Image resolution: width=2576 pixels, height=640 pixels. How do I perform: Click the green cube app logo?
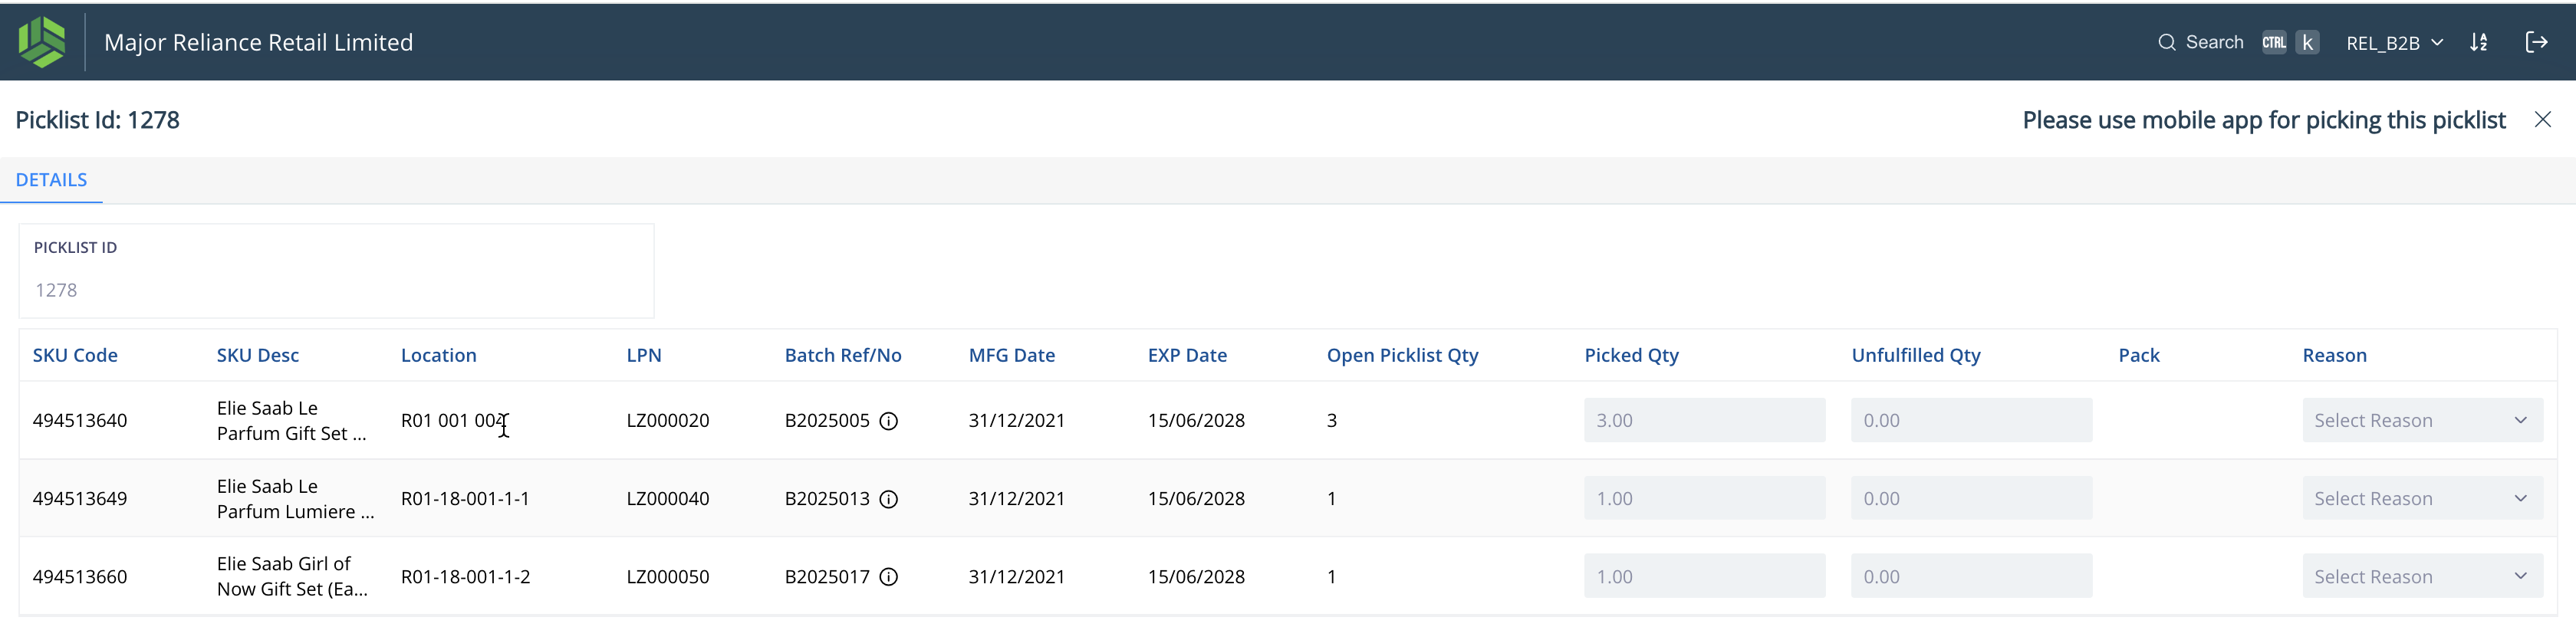coord(42,42)
